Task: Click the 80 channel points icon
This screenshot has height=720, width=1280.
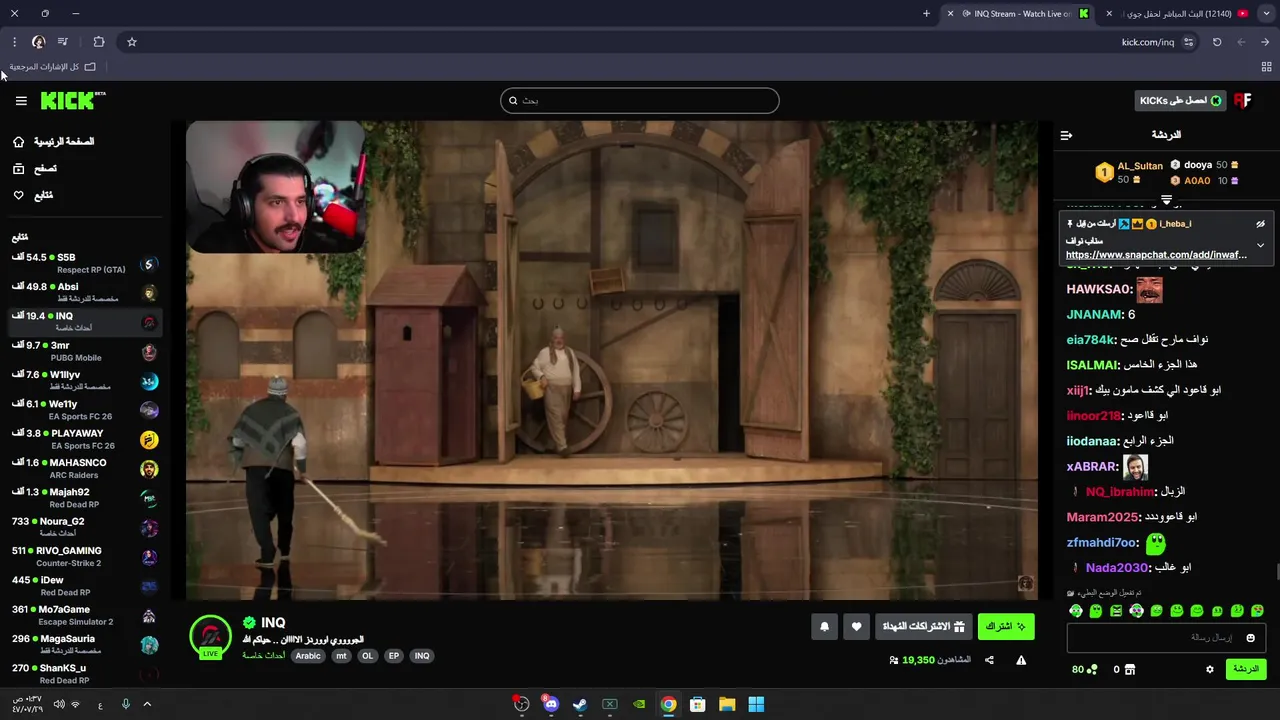Action: coord(1092,669)
